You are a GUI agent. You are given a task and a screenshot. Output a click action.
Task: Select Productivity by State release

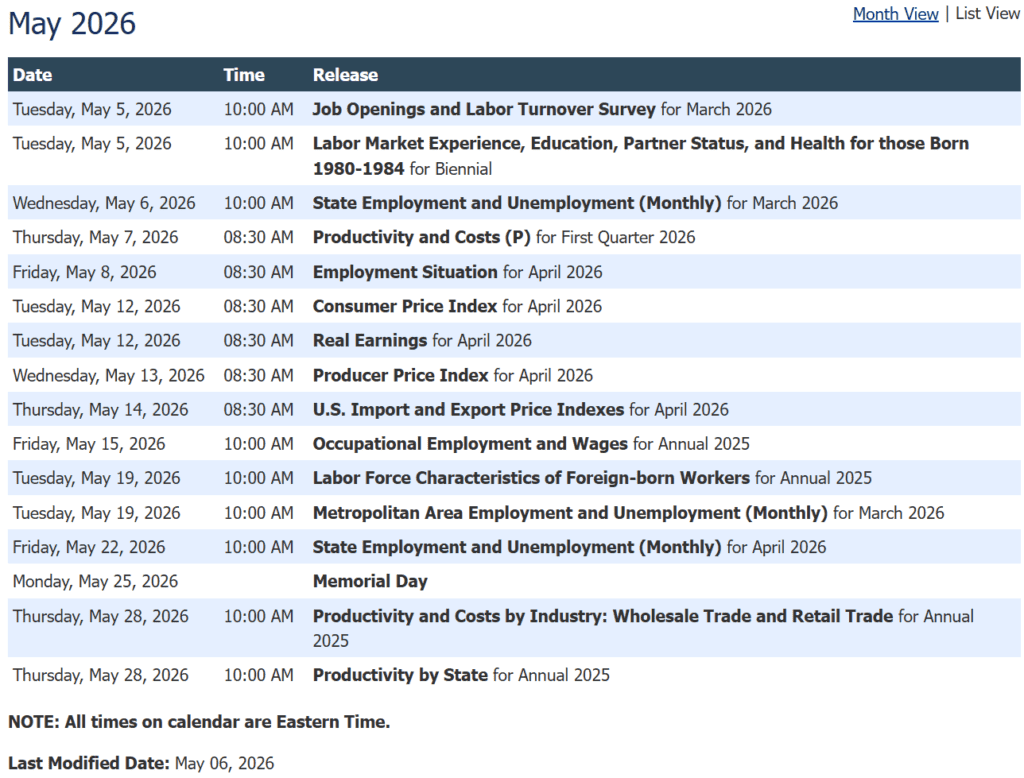(x=400, y=675)
